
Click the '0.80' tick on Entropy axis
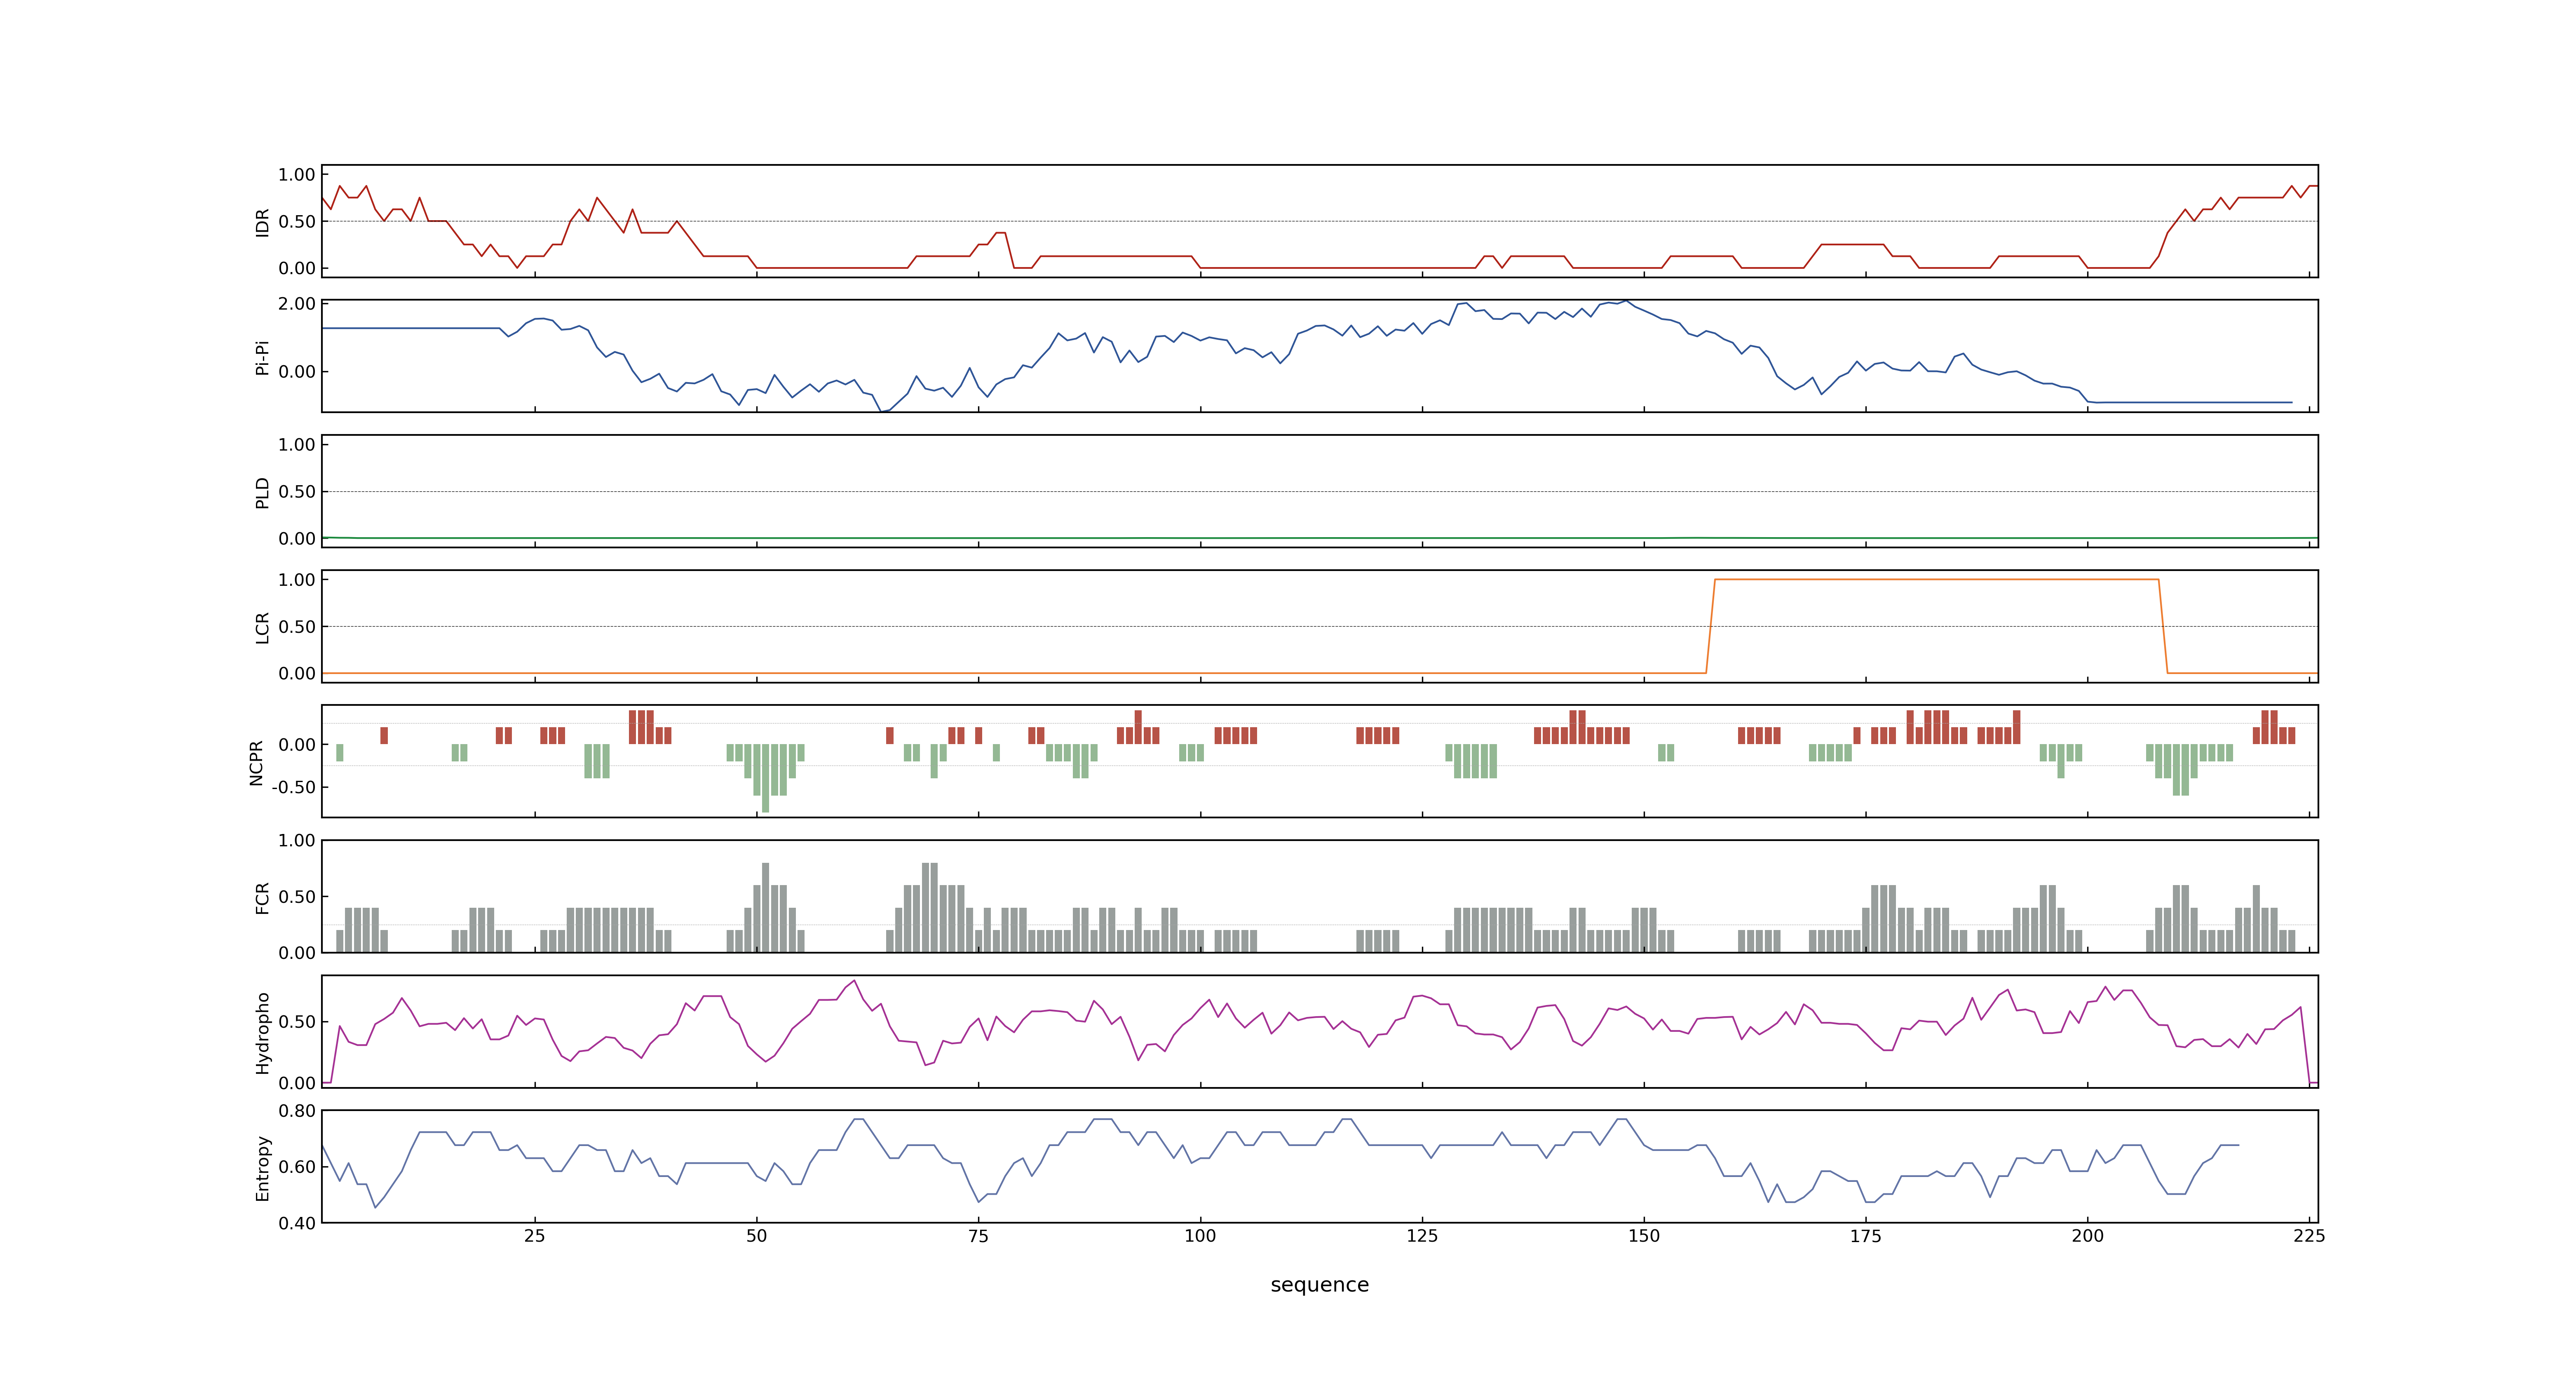tap(297, 1110)
